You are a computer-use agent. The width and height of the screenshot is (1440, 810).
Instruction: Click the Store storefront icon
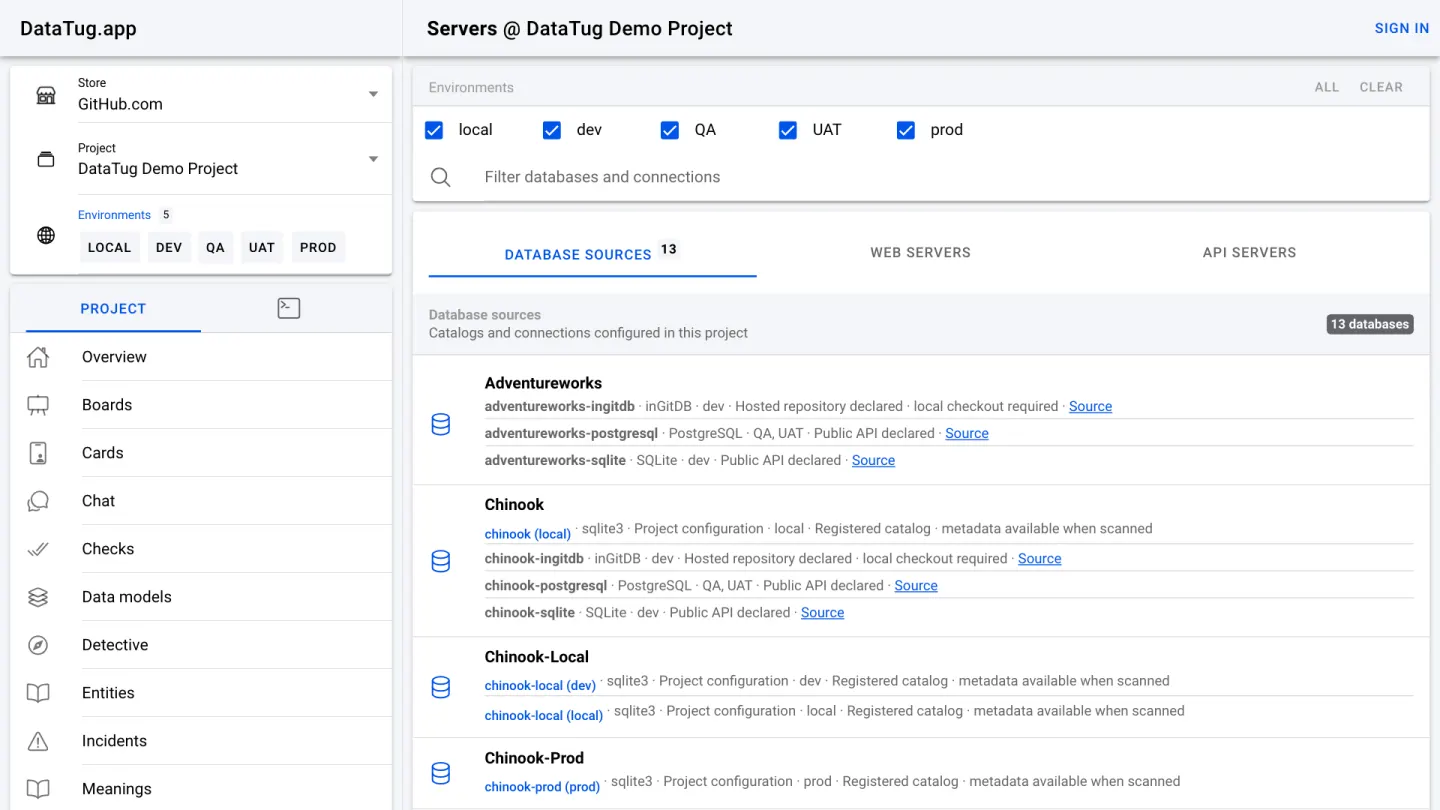pyautogui.click(x=46, y=95)
